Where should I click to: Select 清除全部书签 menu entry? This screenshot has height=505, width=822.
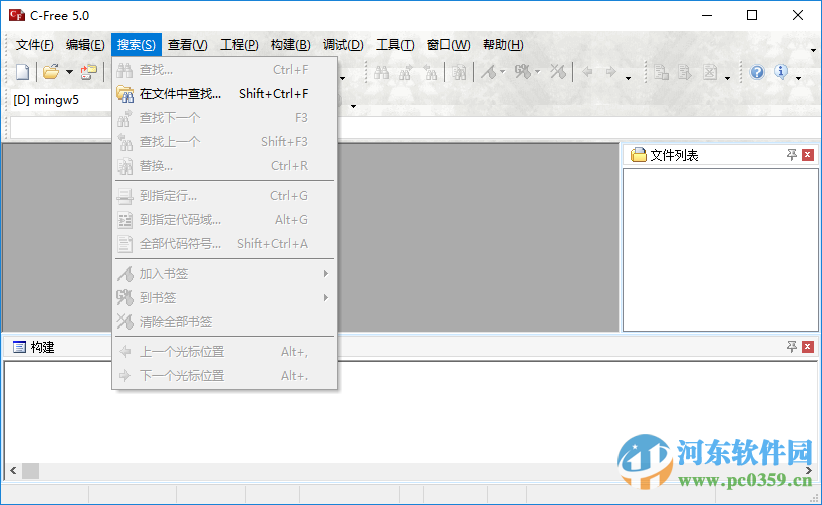click(x=224, y=321)
